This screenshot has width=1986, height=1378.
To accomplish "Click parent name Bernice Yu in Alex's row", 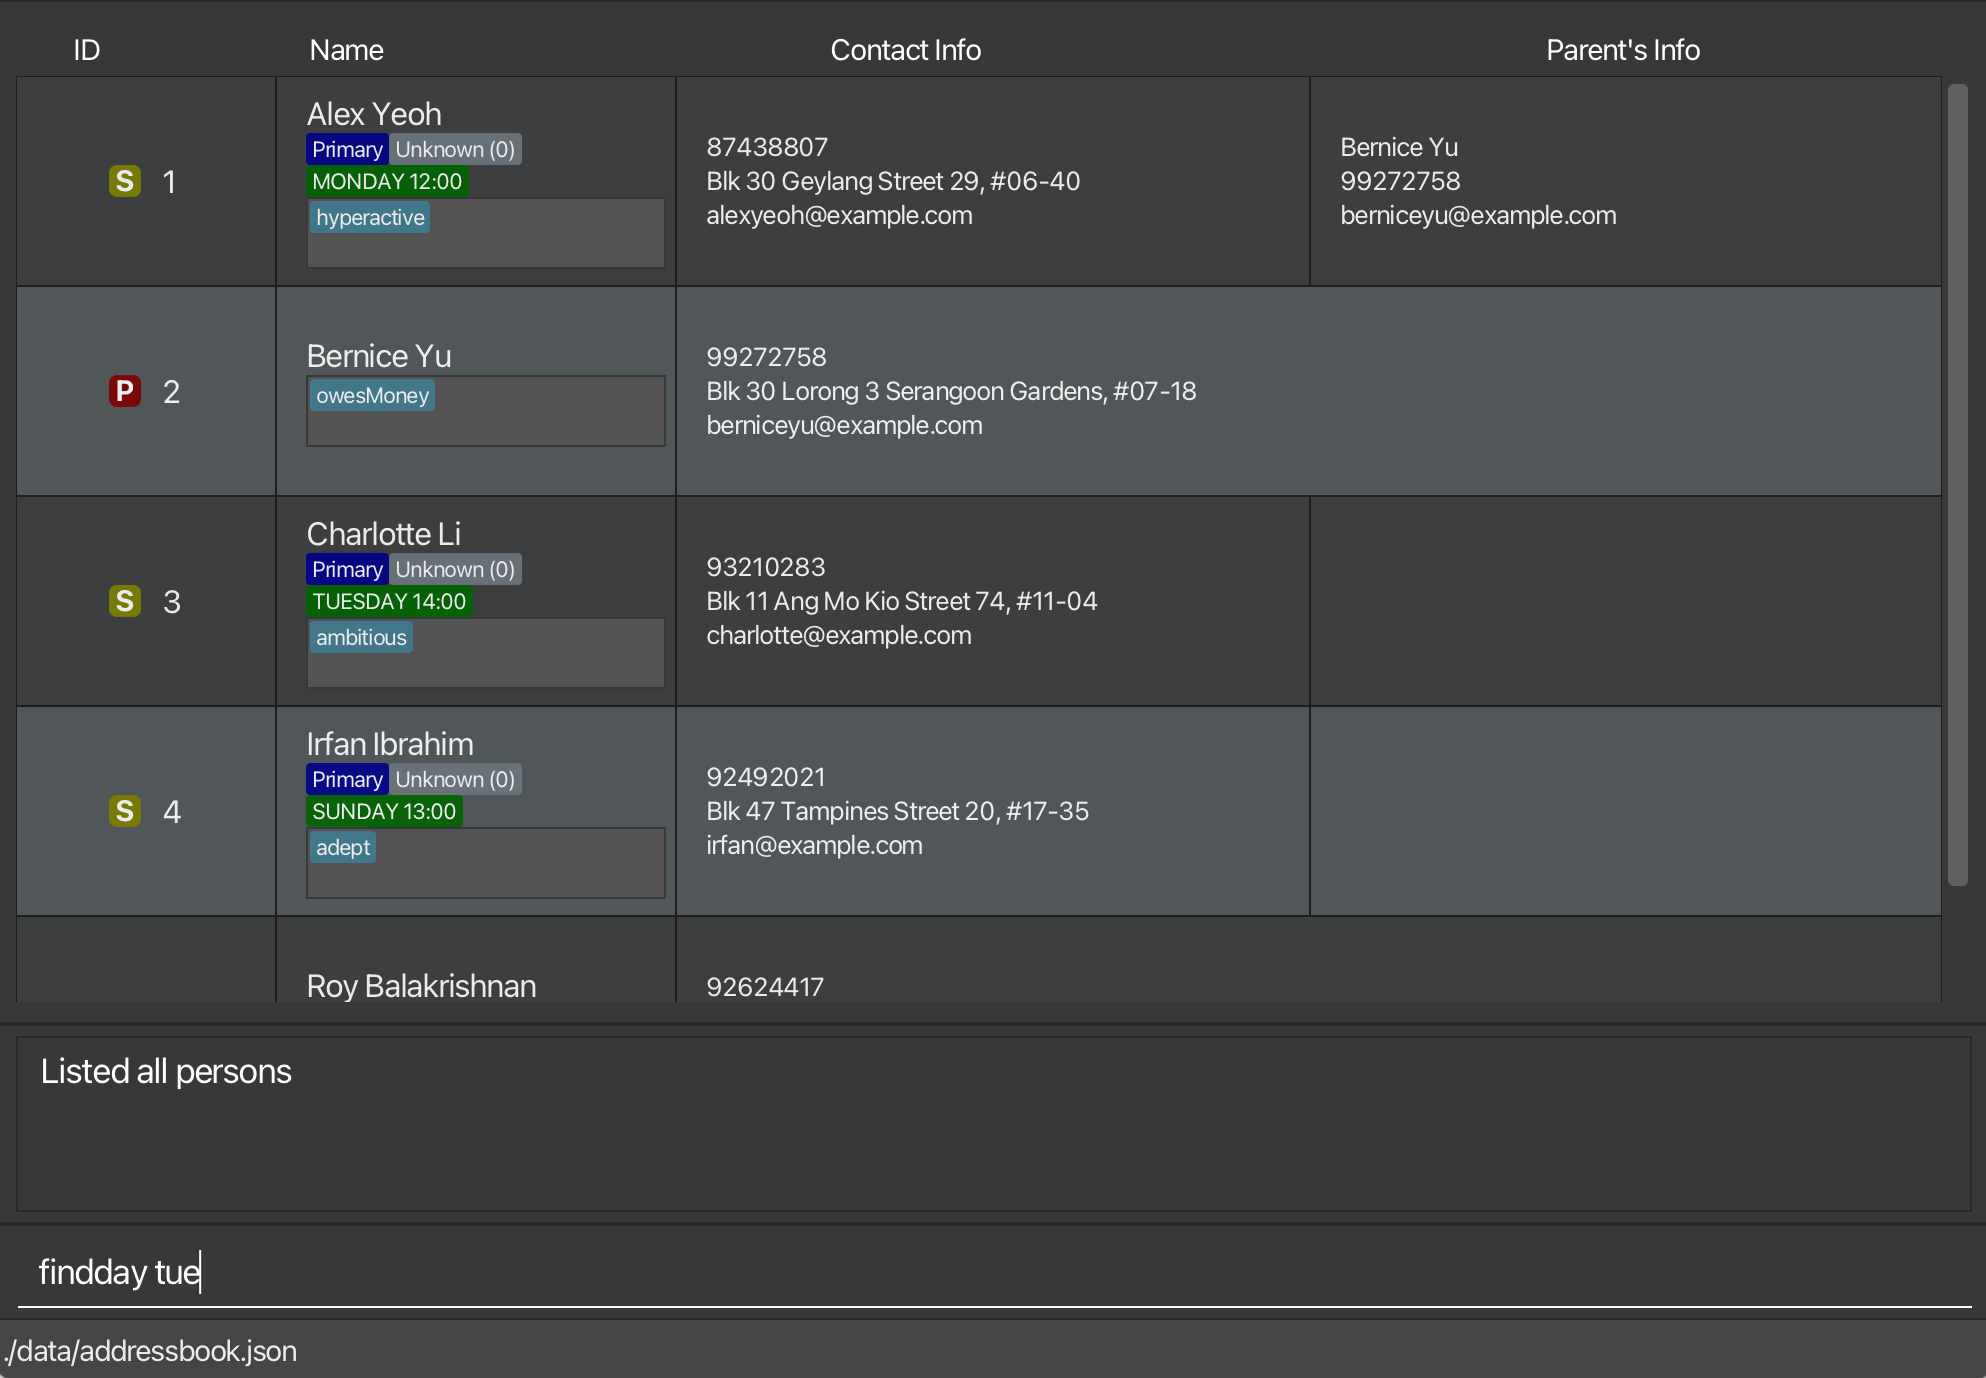I will point(1399,147).
